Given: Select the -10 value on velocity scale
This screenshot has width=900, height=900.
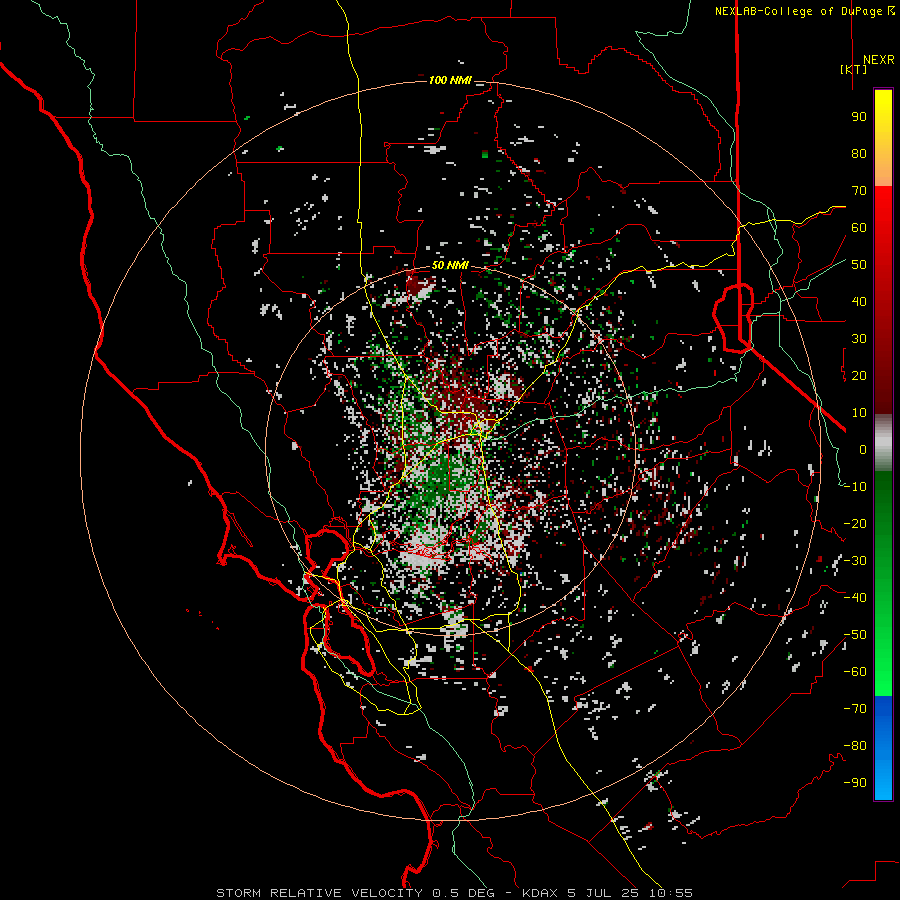Looking at the screenshot, I should [x=855, y=487].
